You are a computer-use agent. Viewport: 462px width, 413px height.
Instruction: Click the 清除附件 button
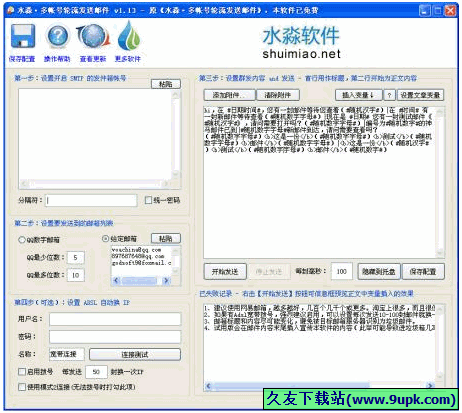[278, 95]
